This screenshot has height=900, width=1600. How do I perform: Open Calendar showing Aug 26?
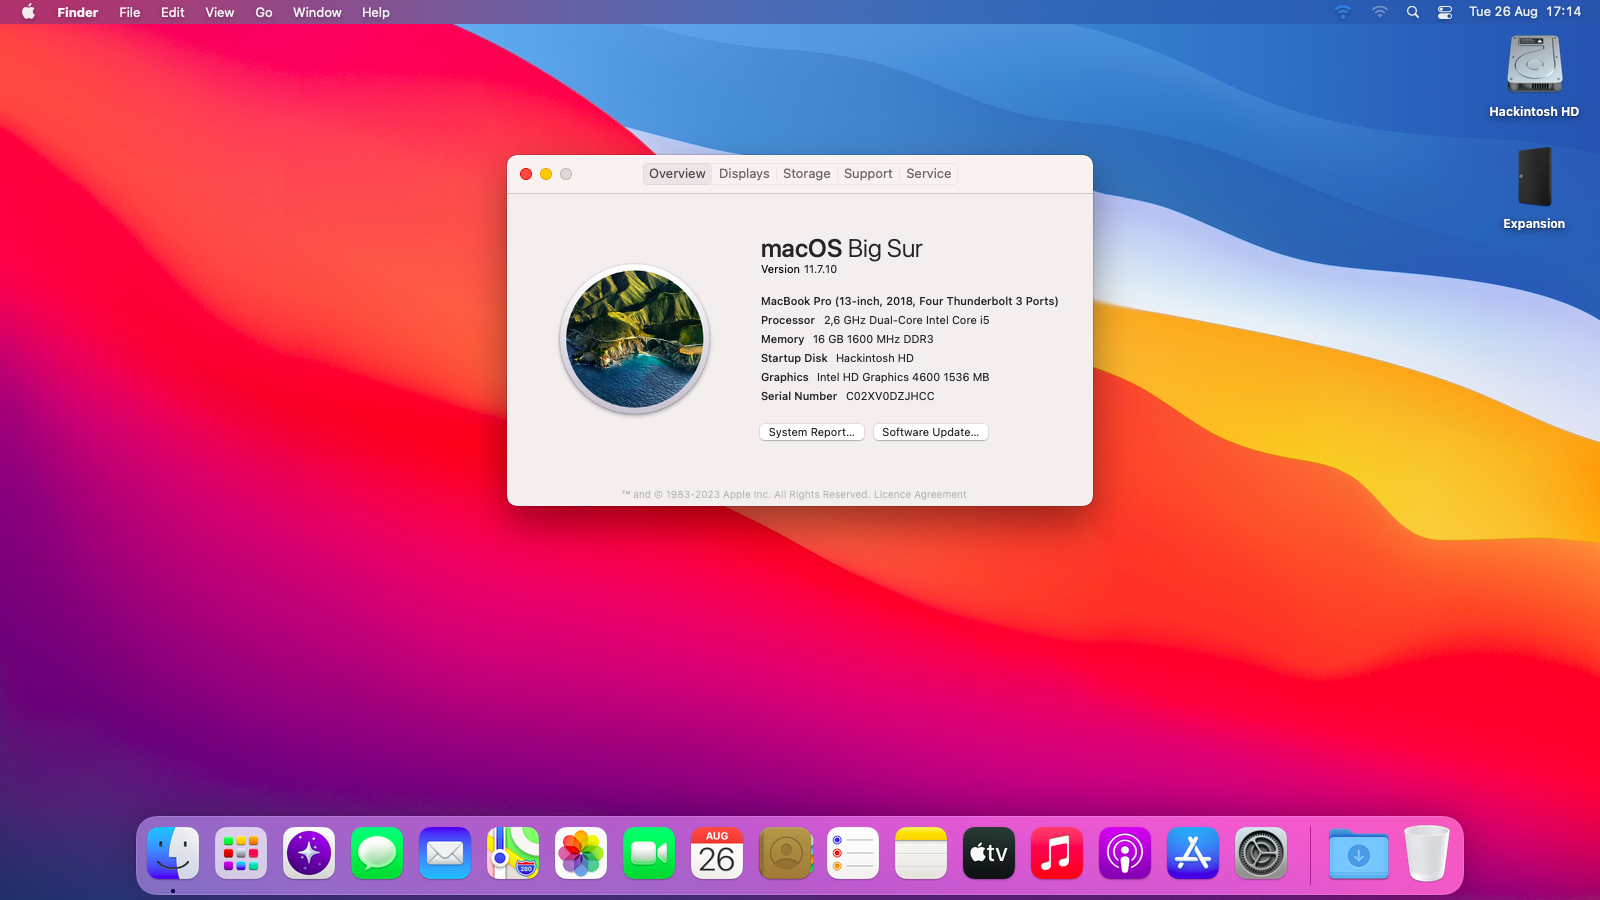[717, 853]
